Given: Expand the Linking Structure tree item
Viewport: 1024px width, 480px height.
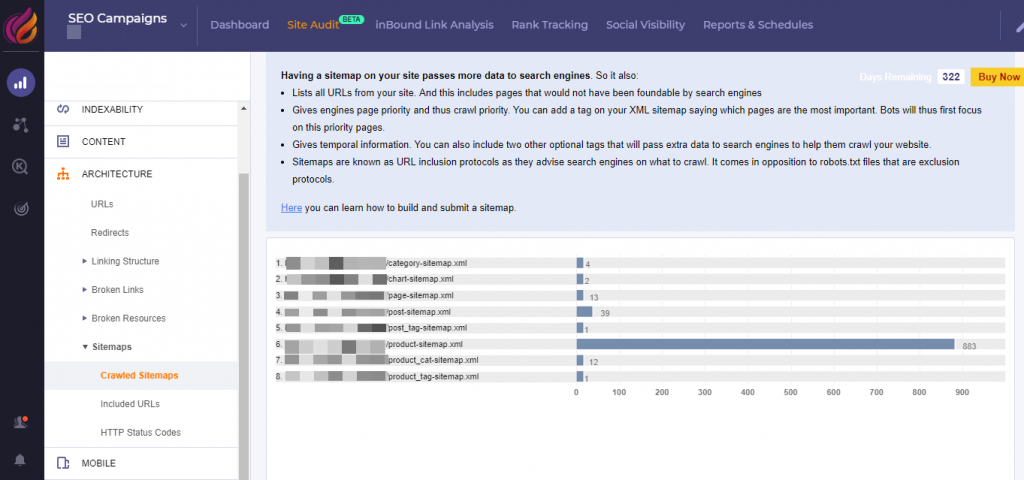Looking at the screenshot, I should (85, 261).
